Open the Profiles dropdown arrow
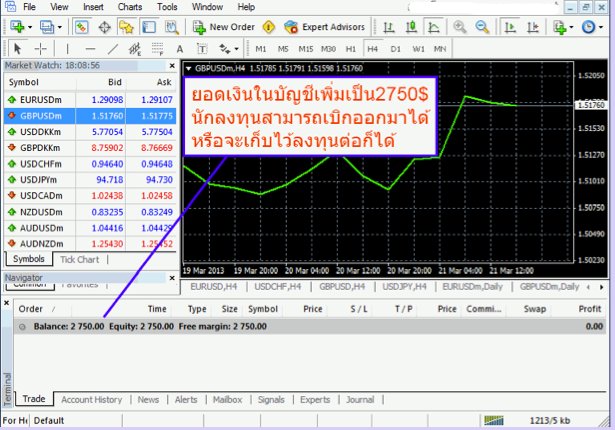This screenshot has width=615, height=430. point(60,27)
